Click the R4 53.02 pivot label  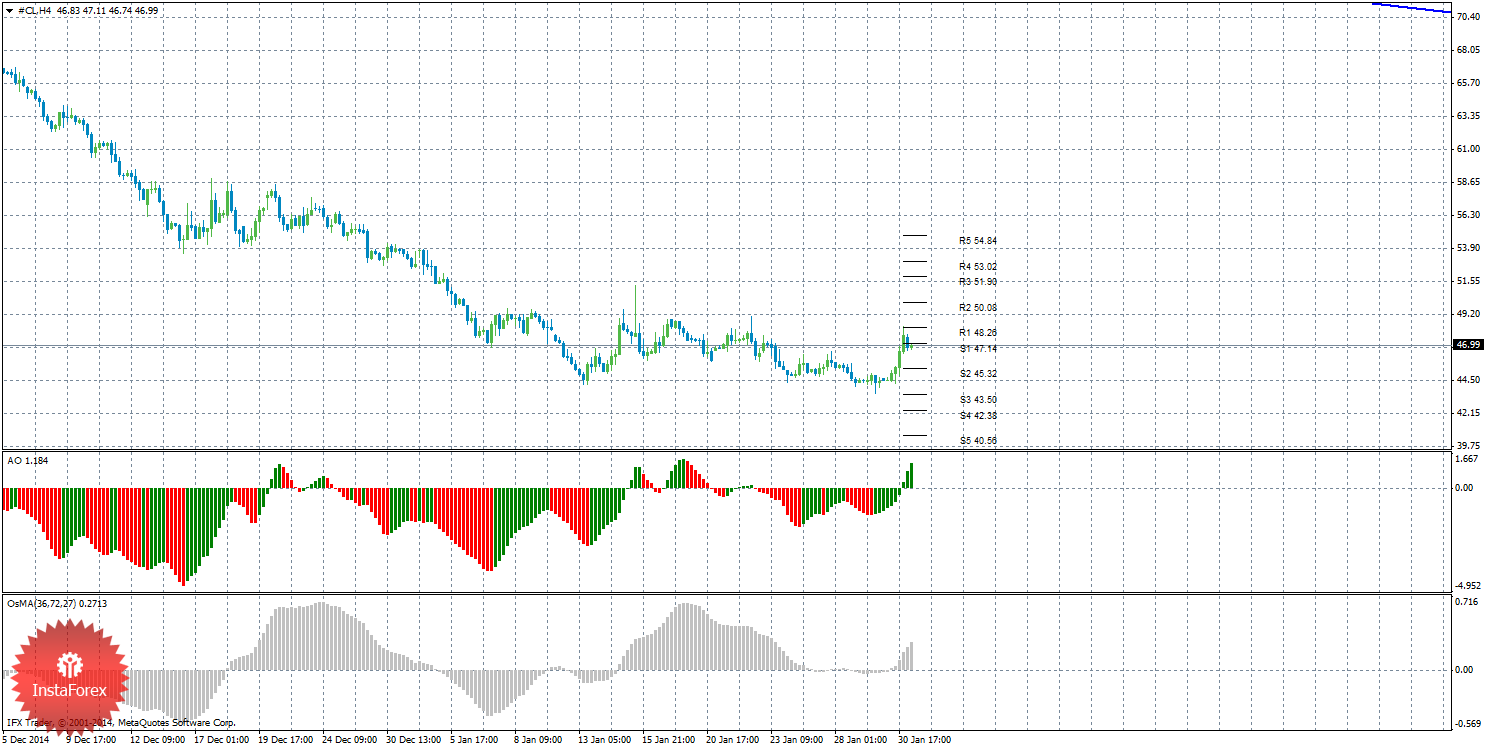[978, 267]
